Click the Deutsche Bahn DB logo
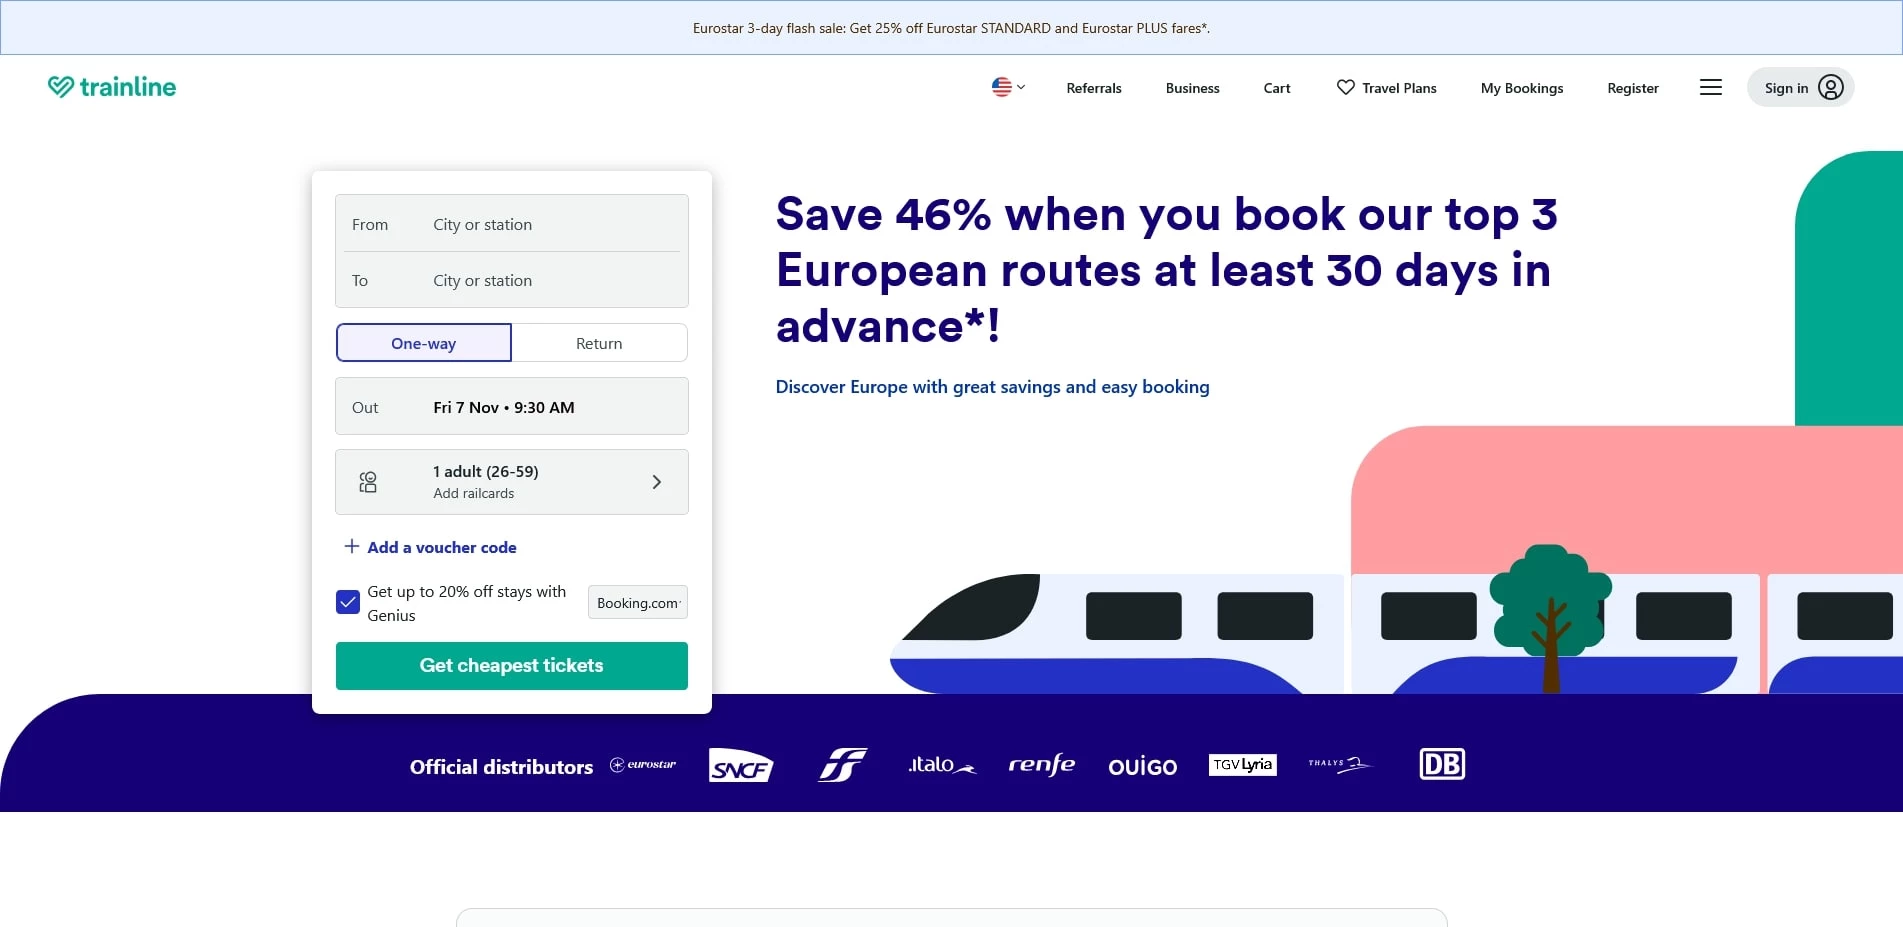 (1442, 763)
